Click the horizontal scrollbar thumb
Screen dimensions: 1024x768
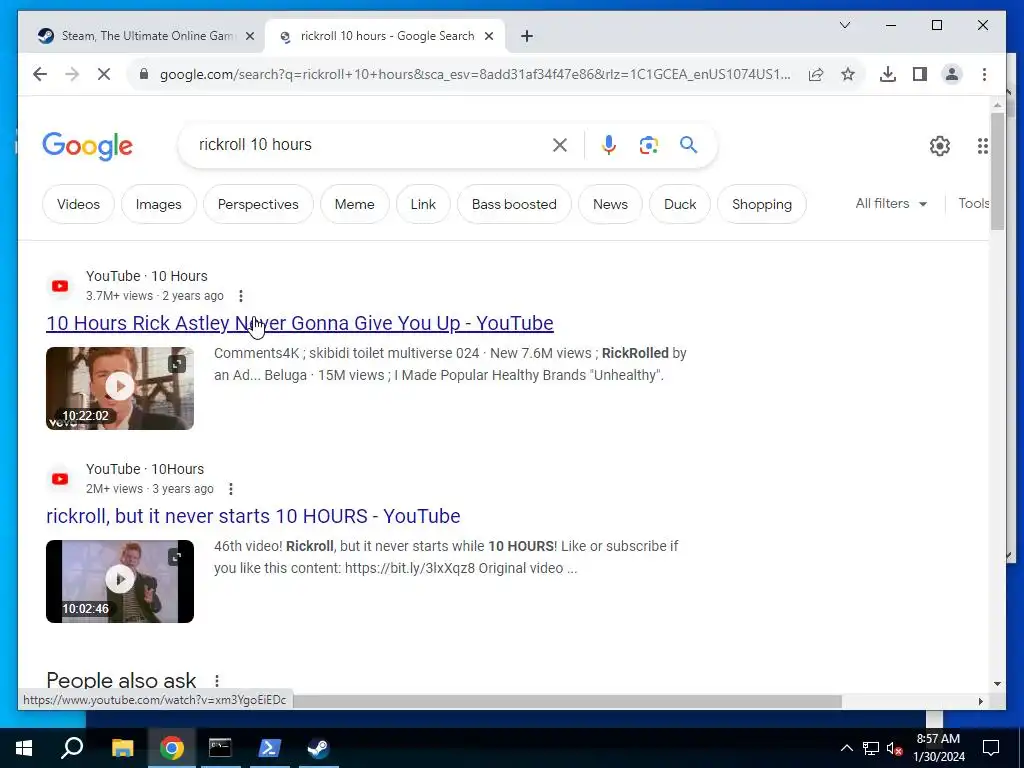pos(567,701)
